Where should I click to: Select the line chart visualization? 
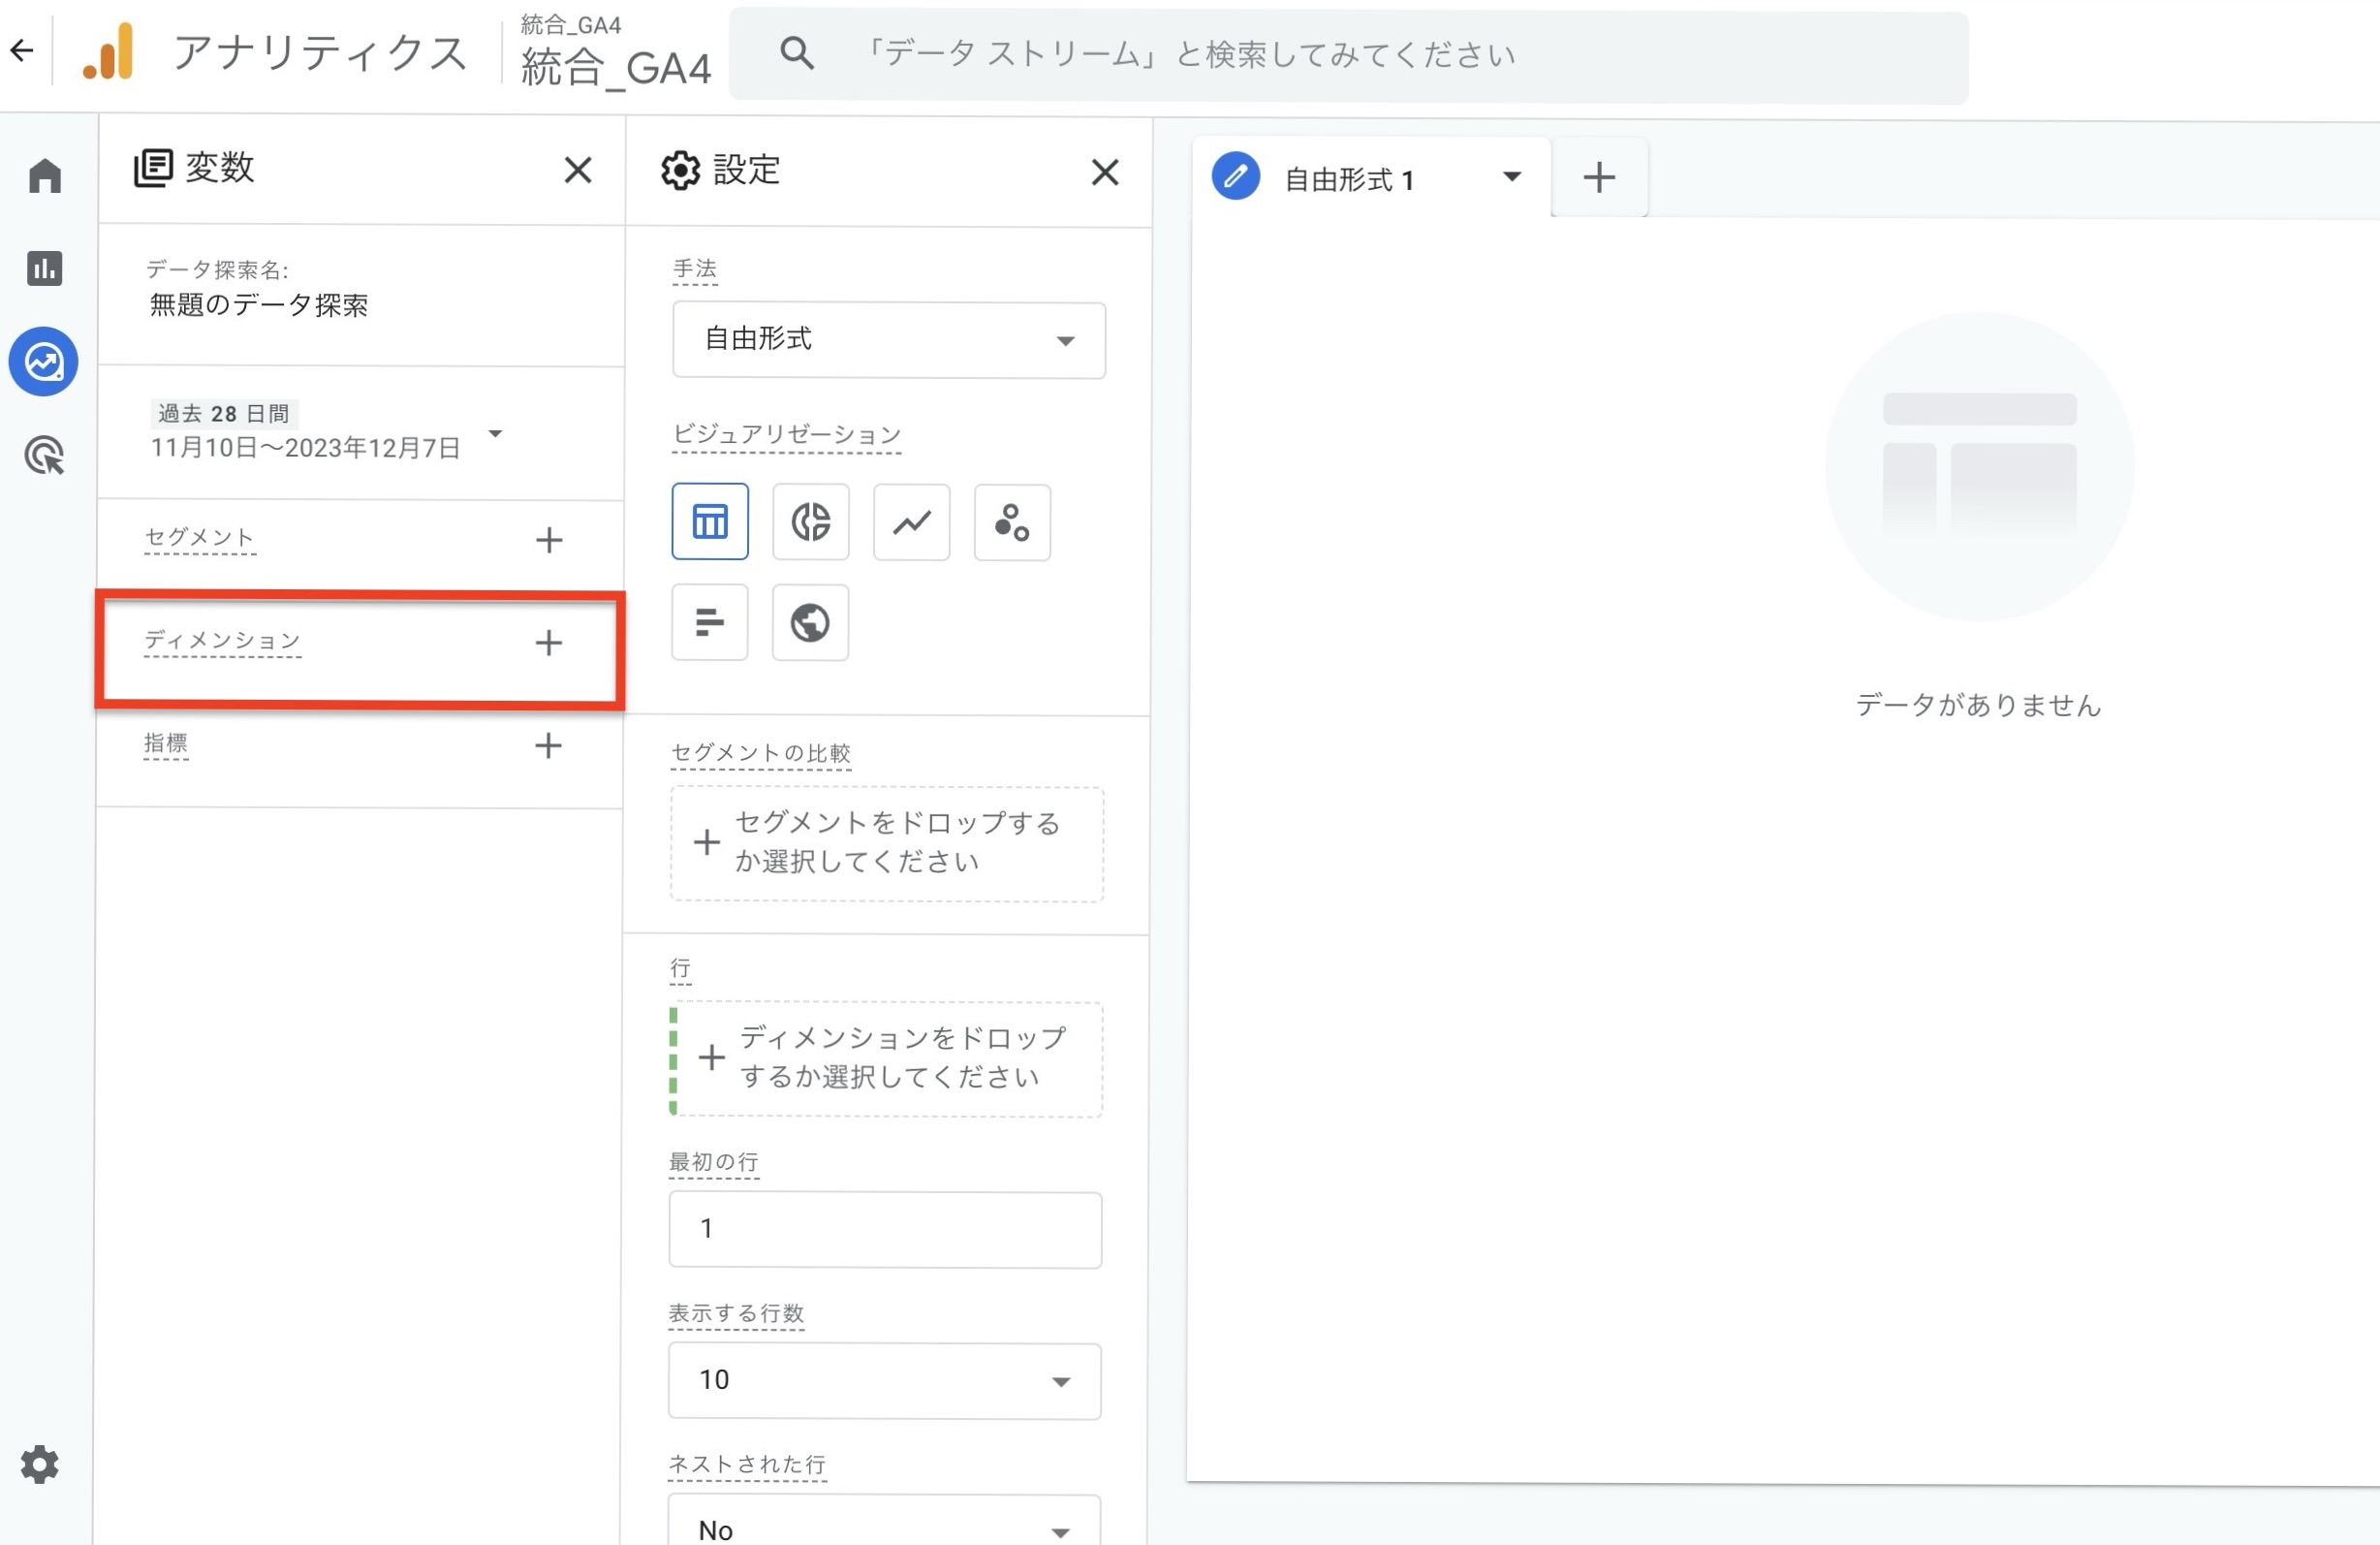911,522
